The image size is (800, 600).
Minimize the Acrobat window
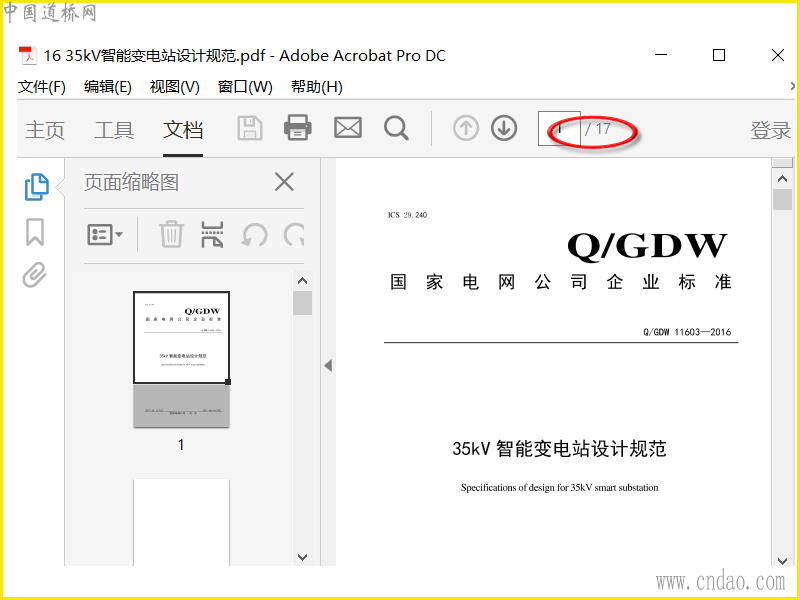[661, 55]
